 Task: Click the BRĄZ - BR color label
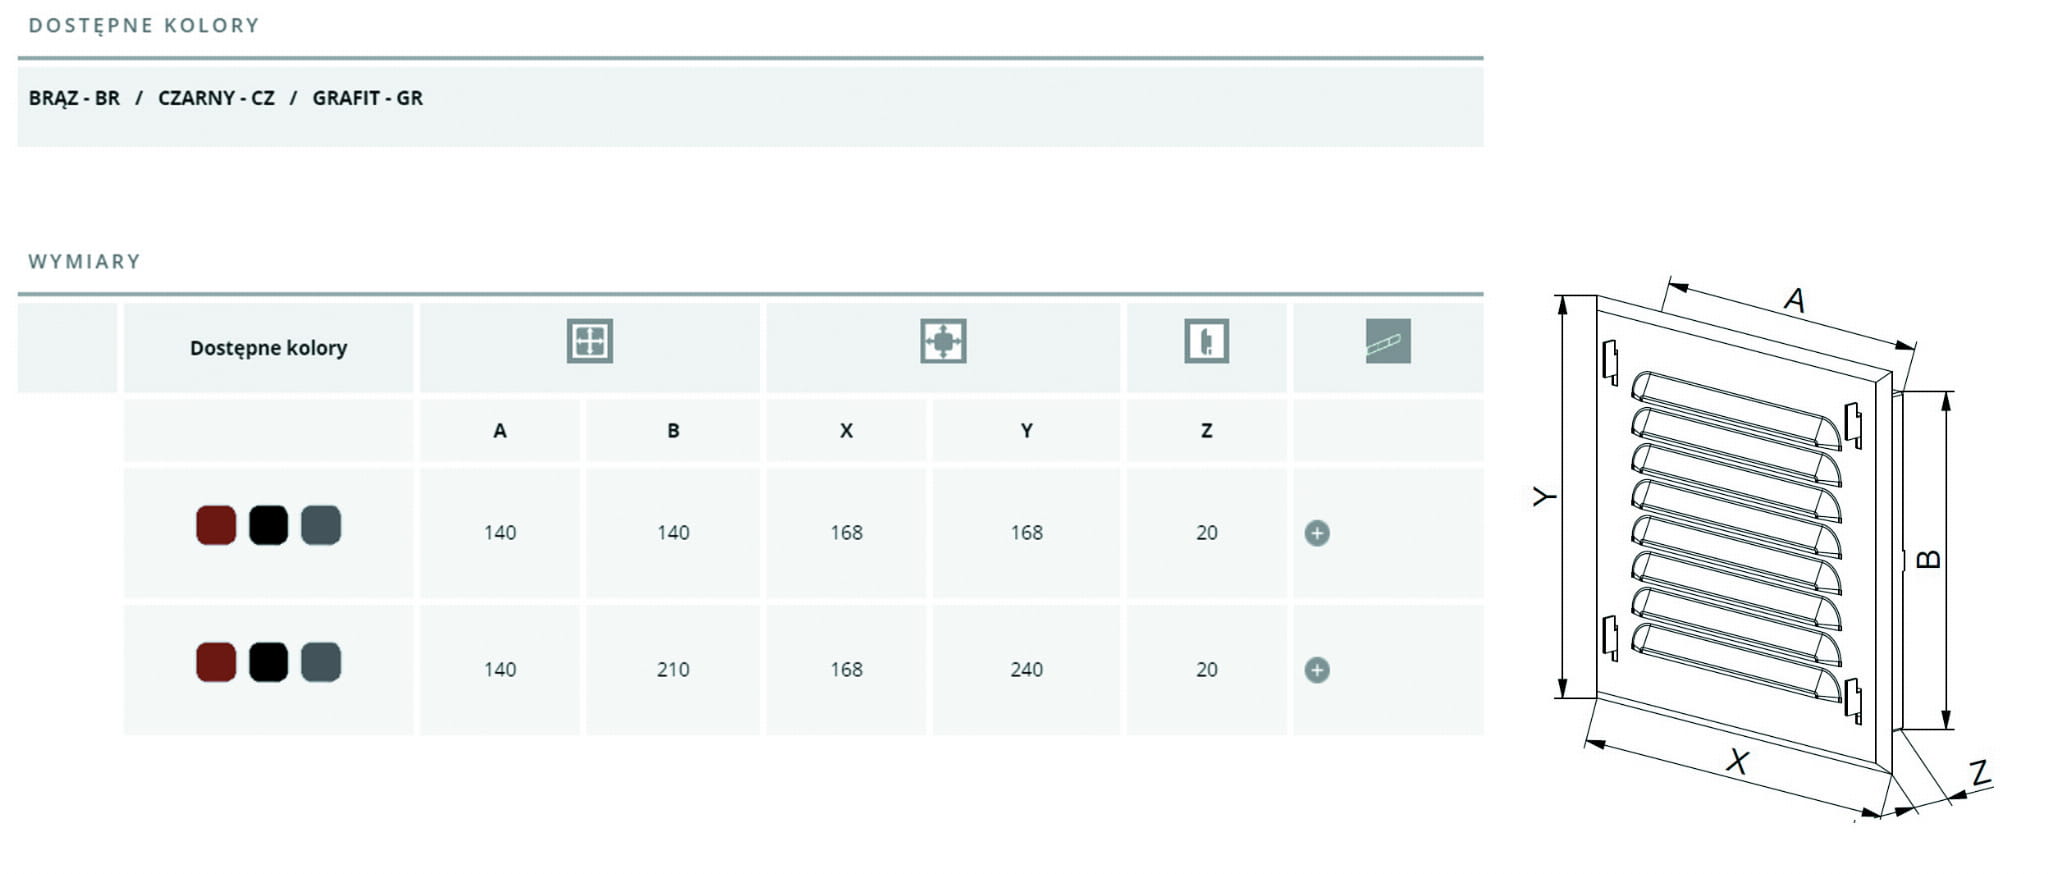pos(74,98)
